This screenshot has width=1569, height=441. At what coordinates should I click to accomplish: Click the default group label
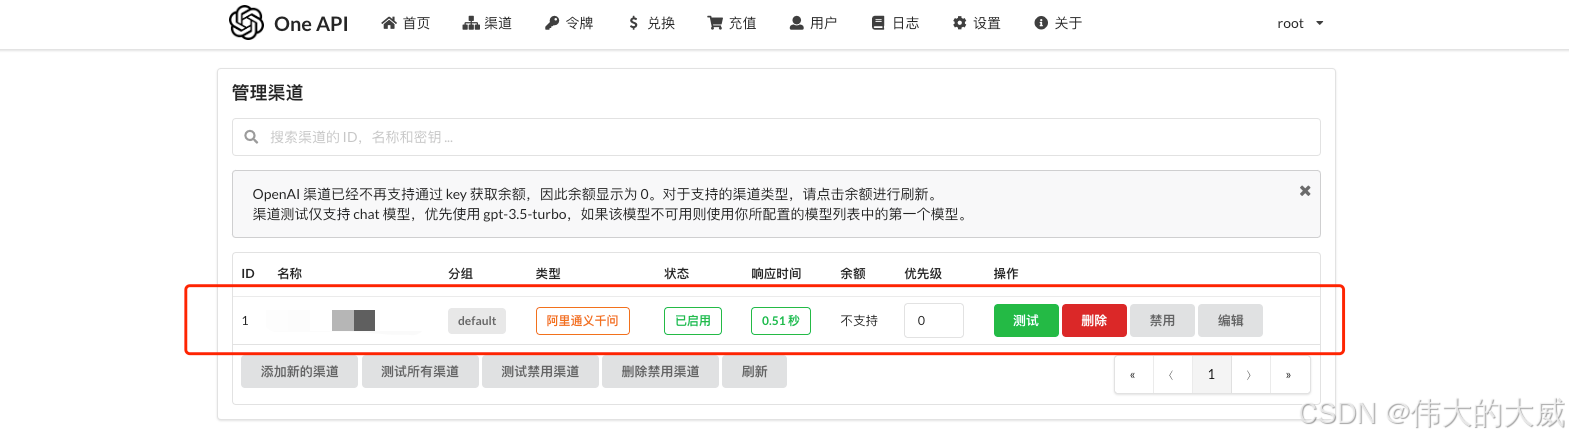coord(477,321)
